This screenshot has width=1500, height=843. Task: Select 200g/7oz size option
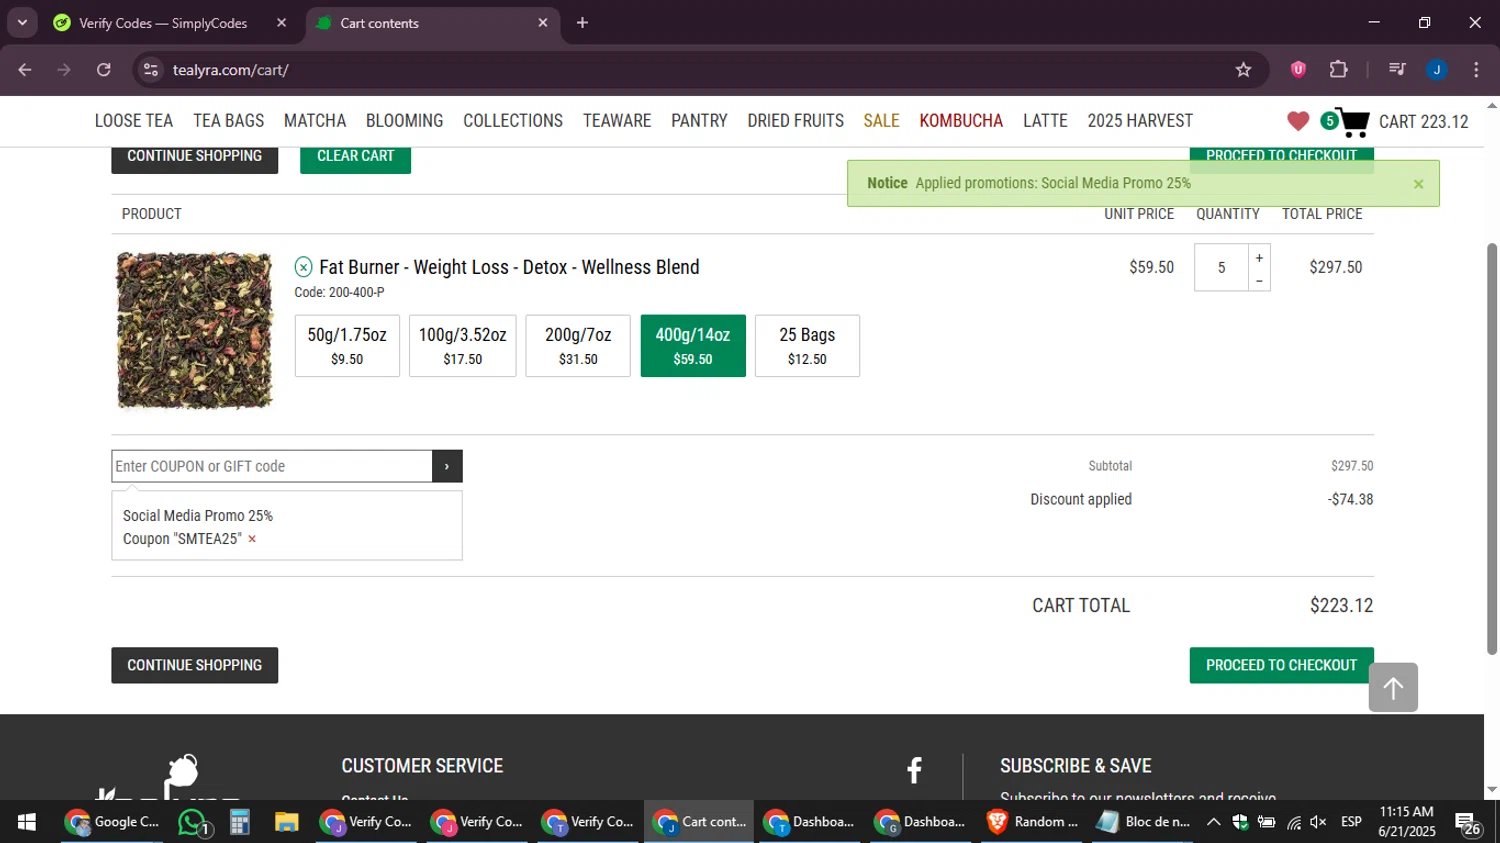(578, 346)
